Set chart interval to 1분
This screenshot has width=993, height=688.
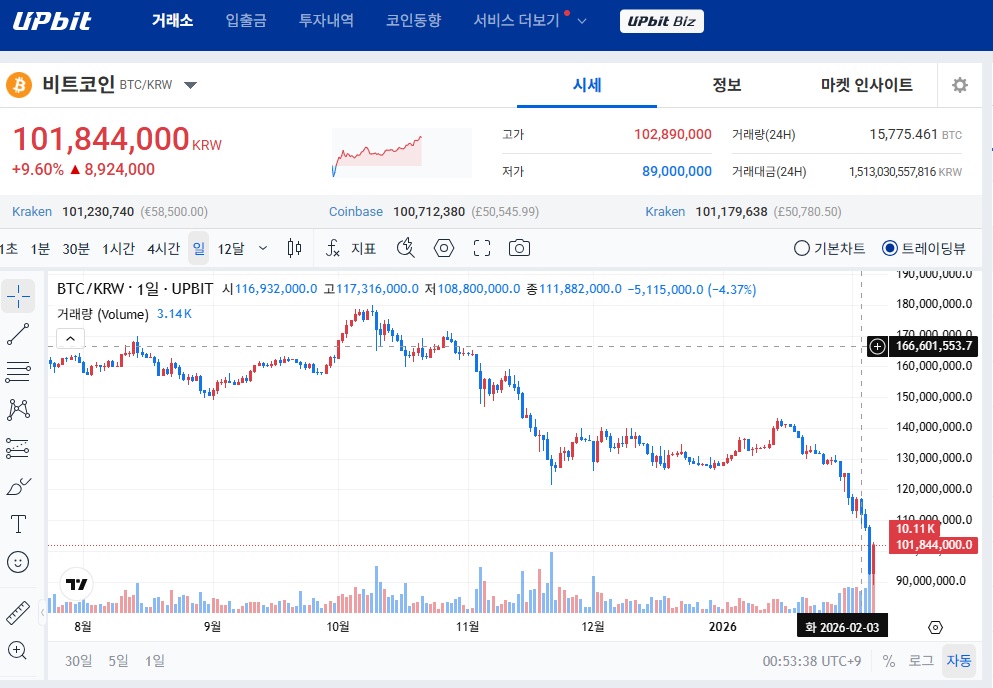(40, 249)
